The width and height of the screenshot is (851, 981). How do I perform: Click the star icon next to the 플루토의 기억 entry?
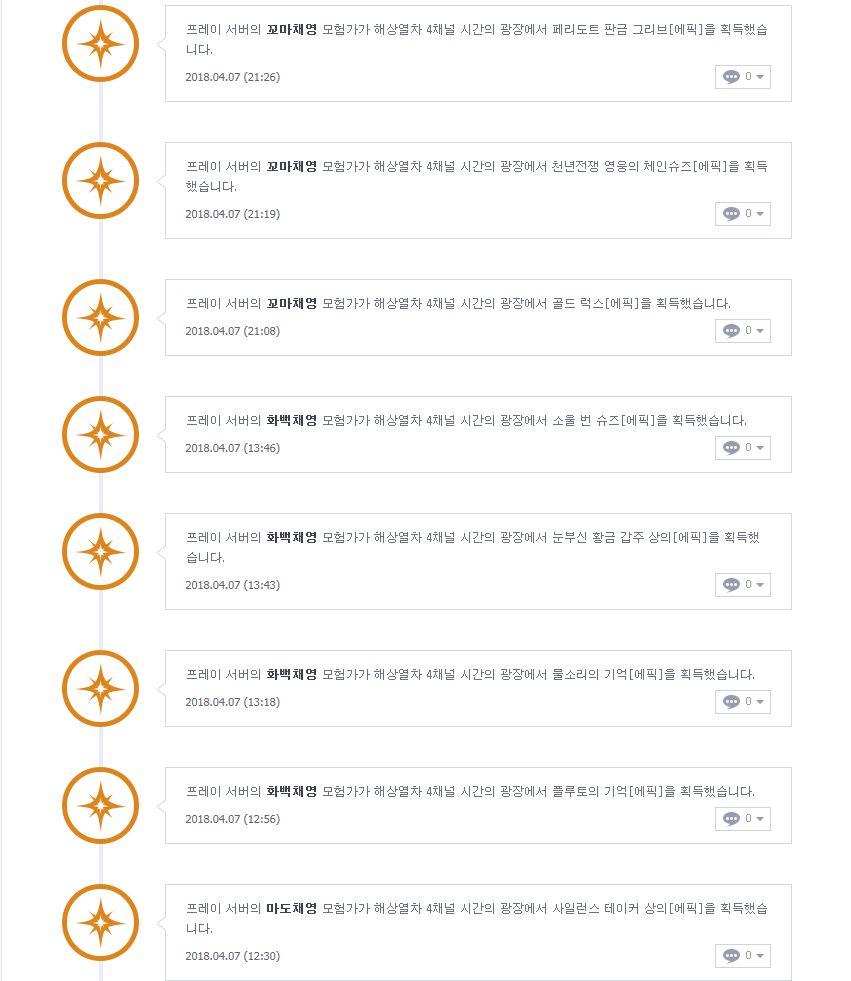click(100, 806)
